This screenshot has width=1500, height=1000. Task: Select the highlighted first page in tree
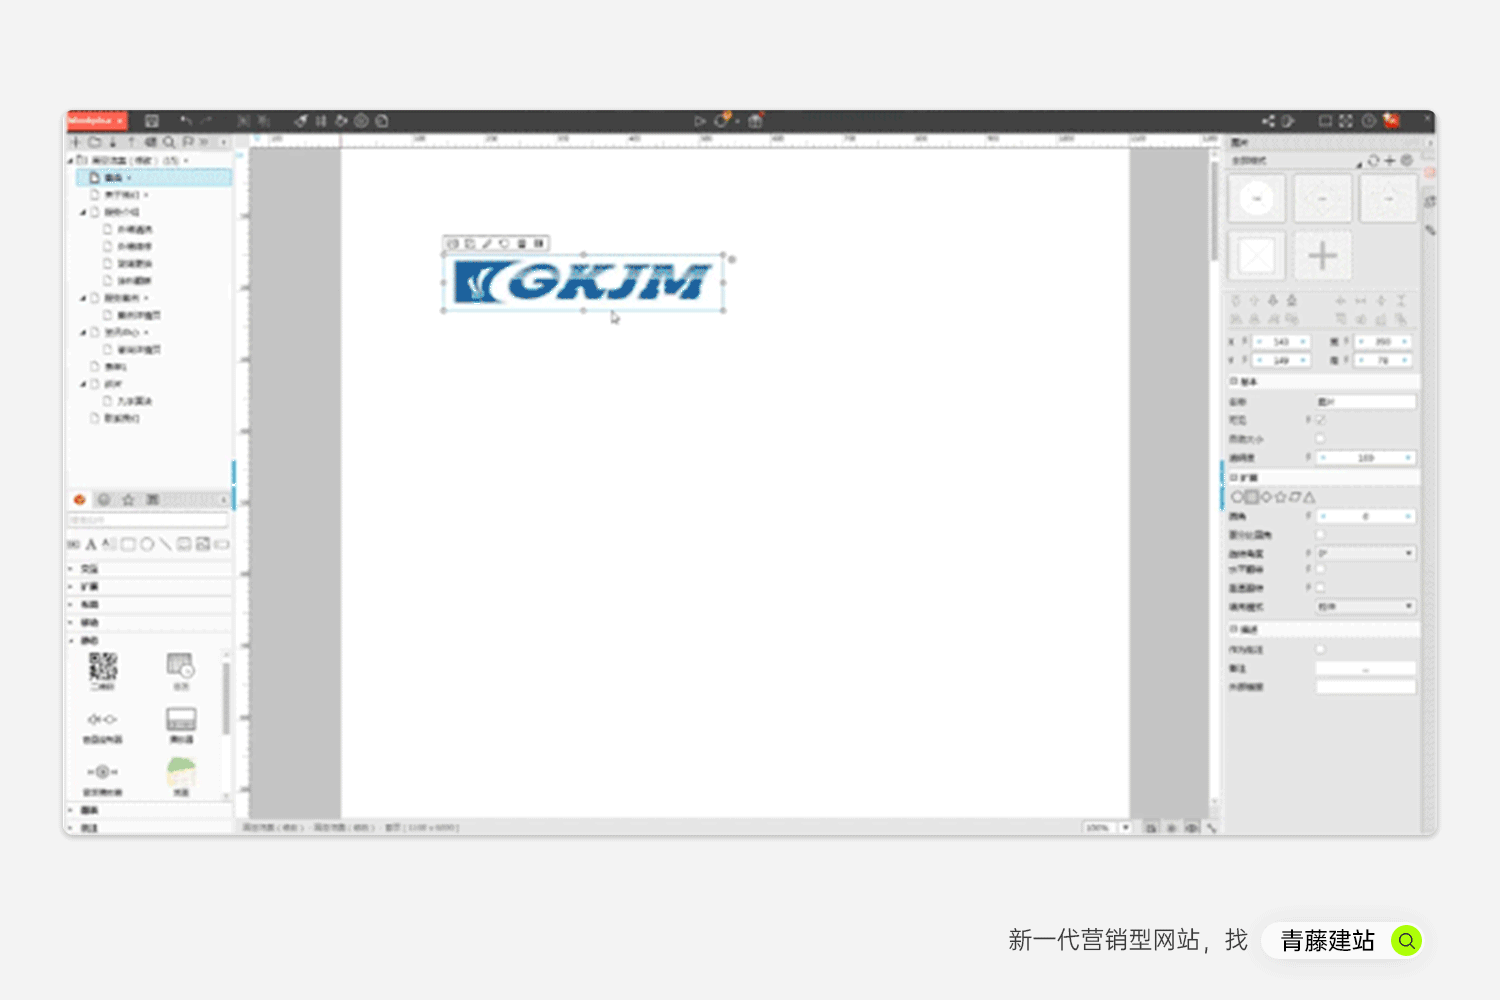114,178
